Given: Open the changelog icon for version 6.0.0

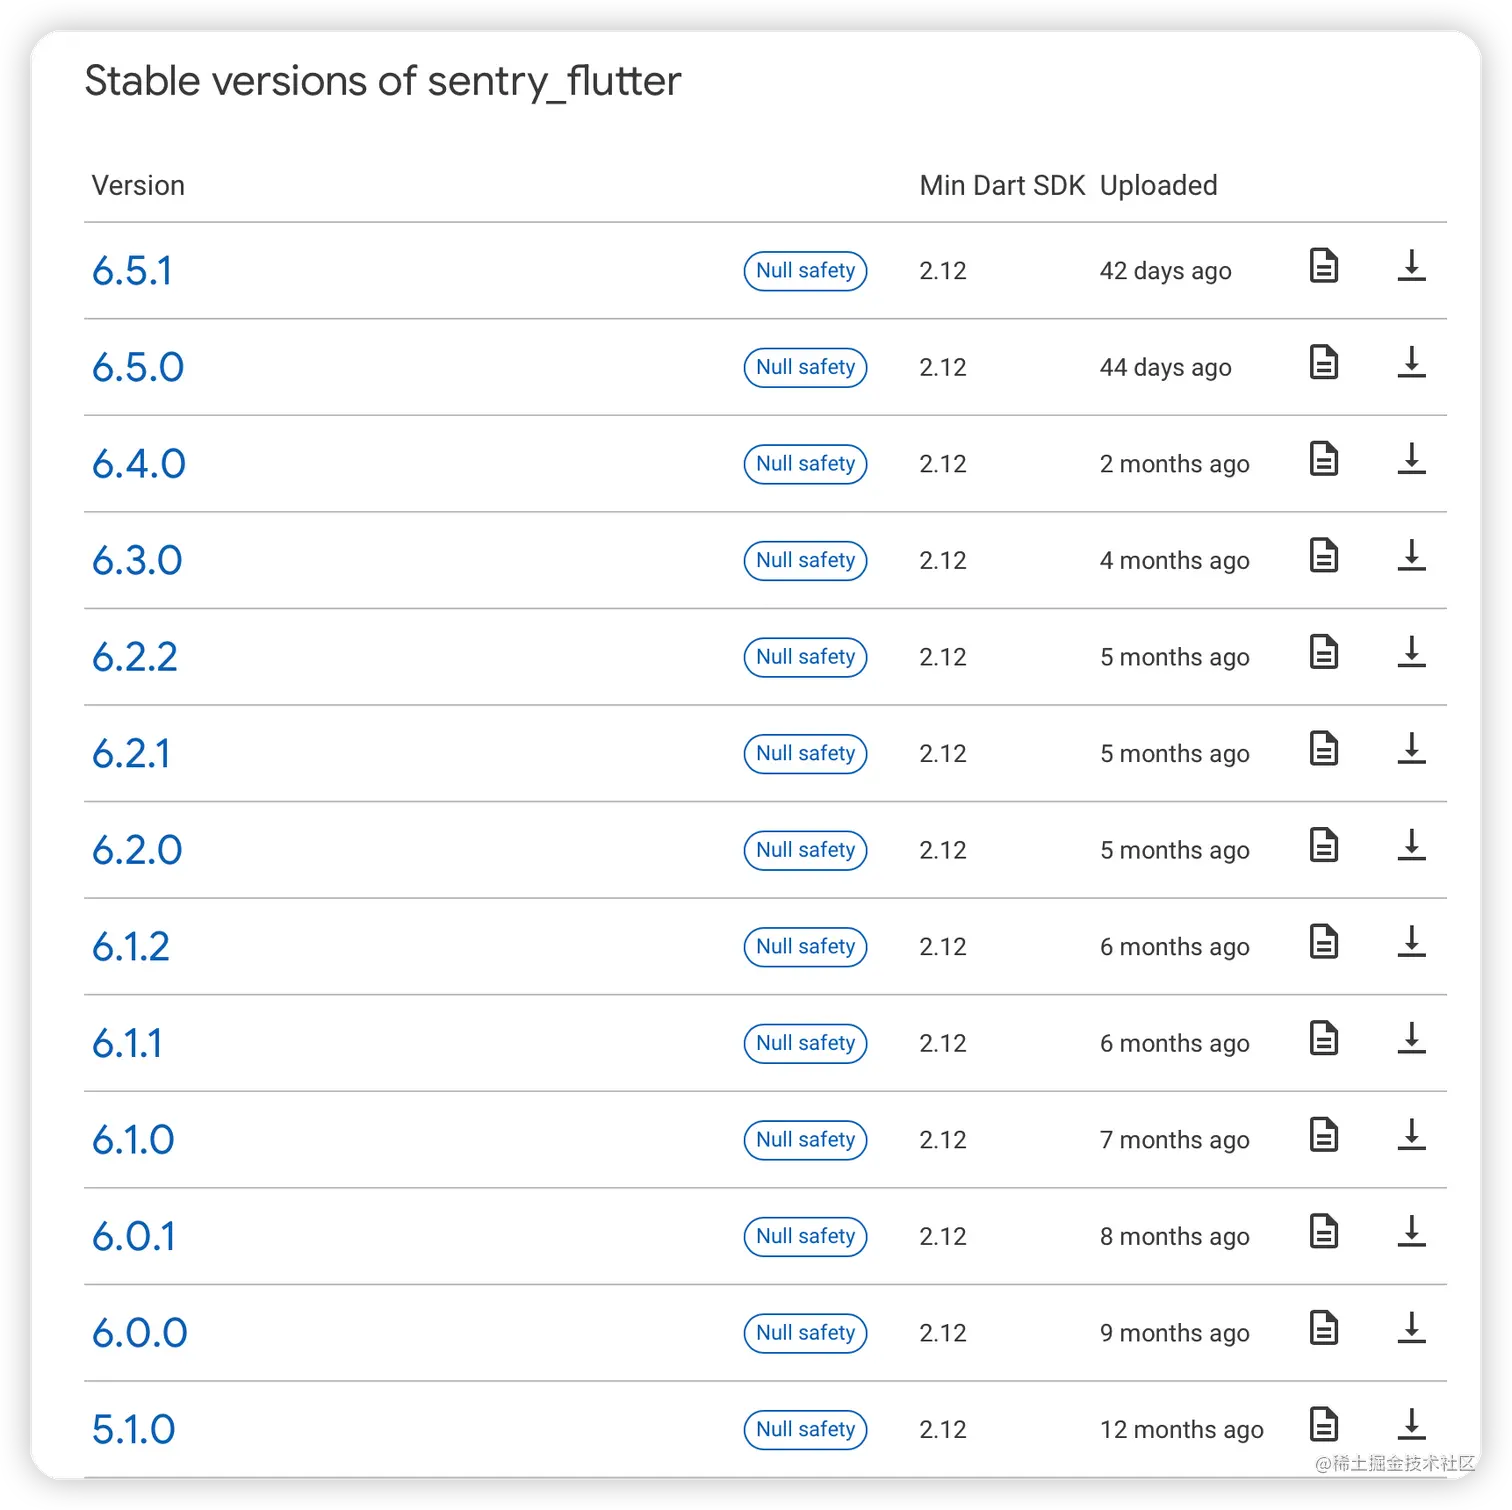Looking at the screenshot, I should tap(1323, 1329).
